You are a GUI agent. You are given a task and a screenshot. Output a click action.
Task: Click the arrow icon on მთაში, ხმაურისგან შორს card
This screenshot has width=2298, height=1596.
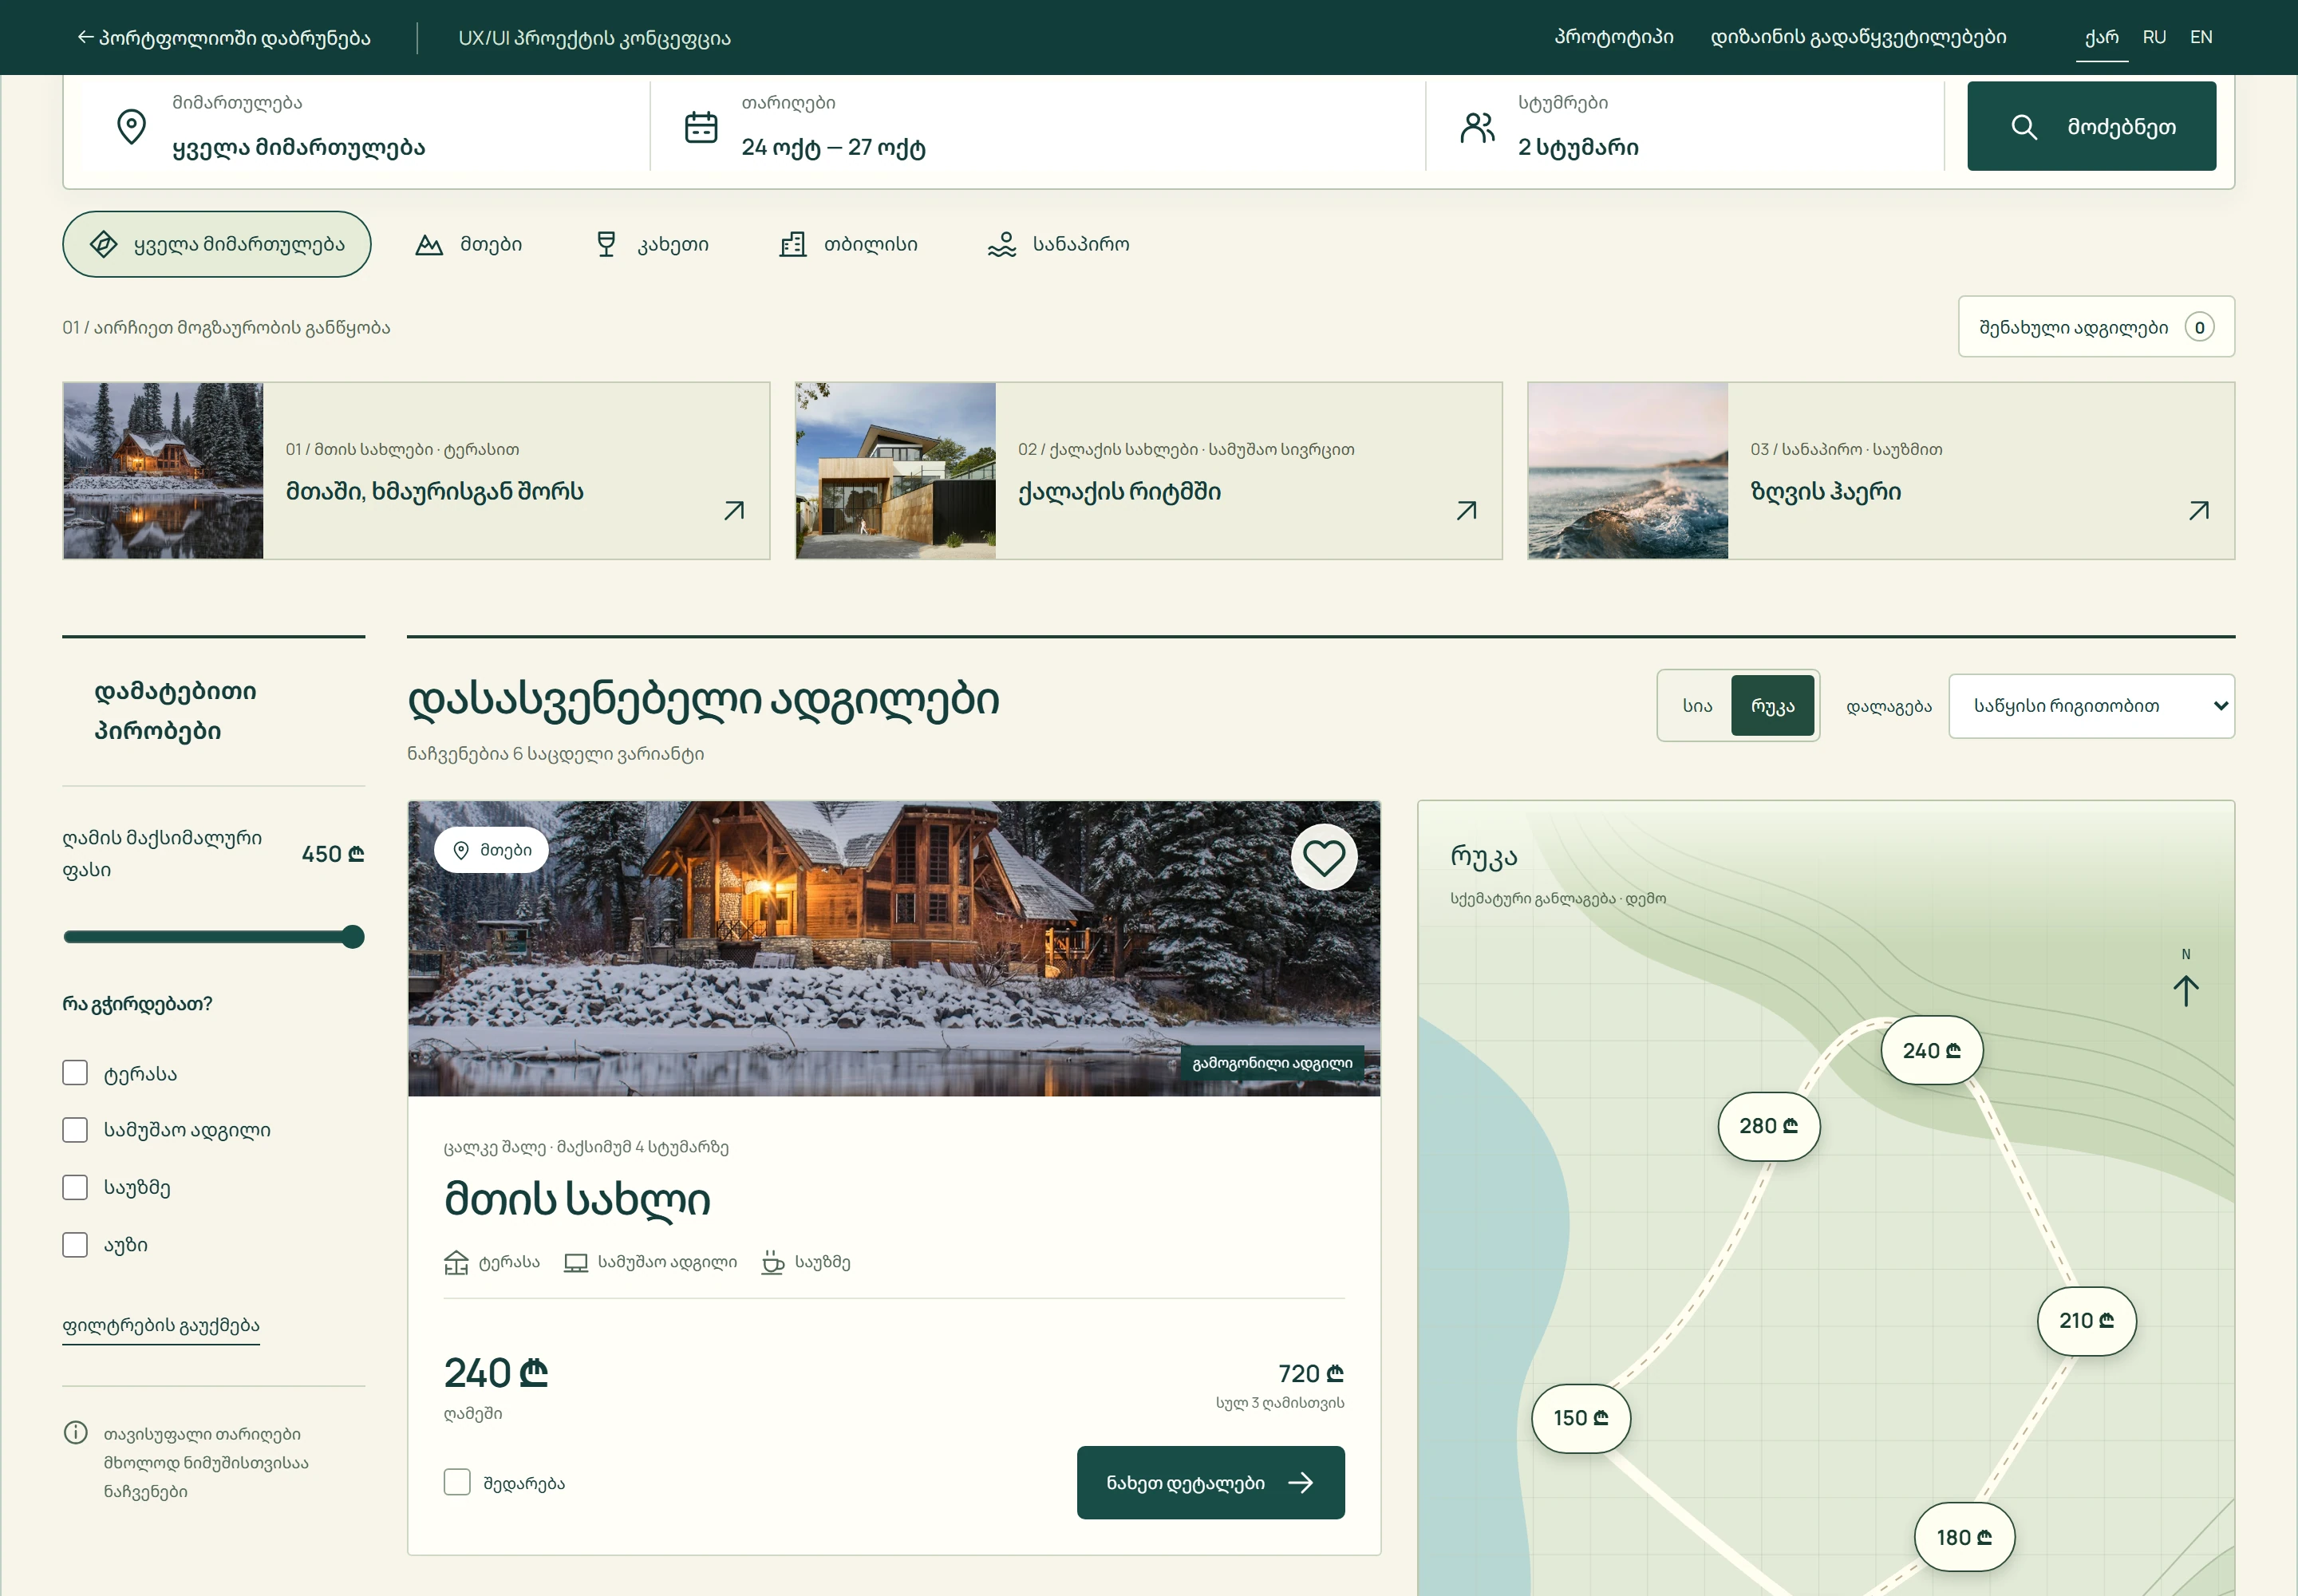point(734,511)
